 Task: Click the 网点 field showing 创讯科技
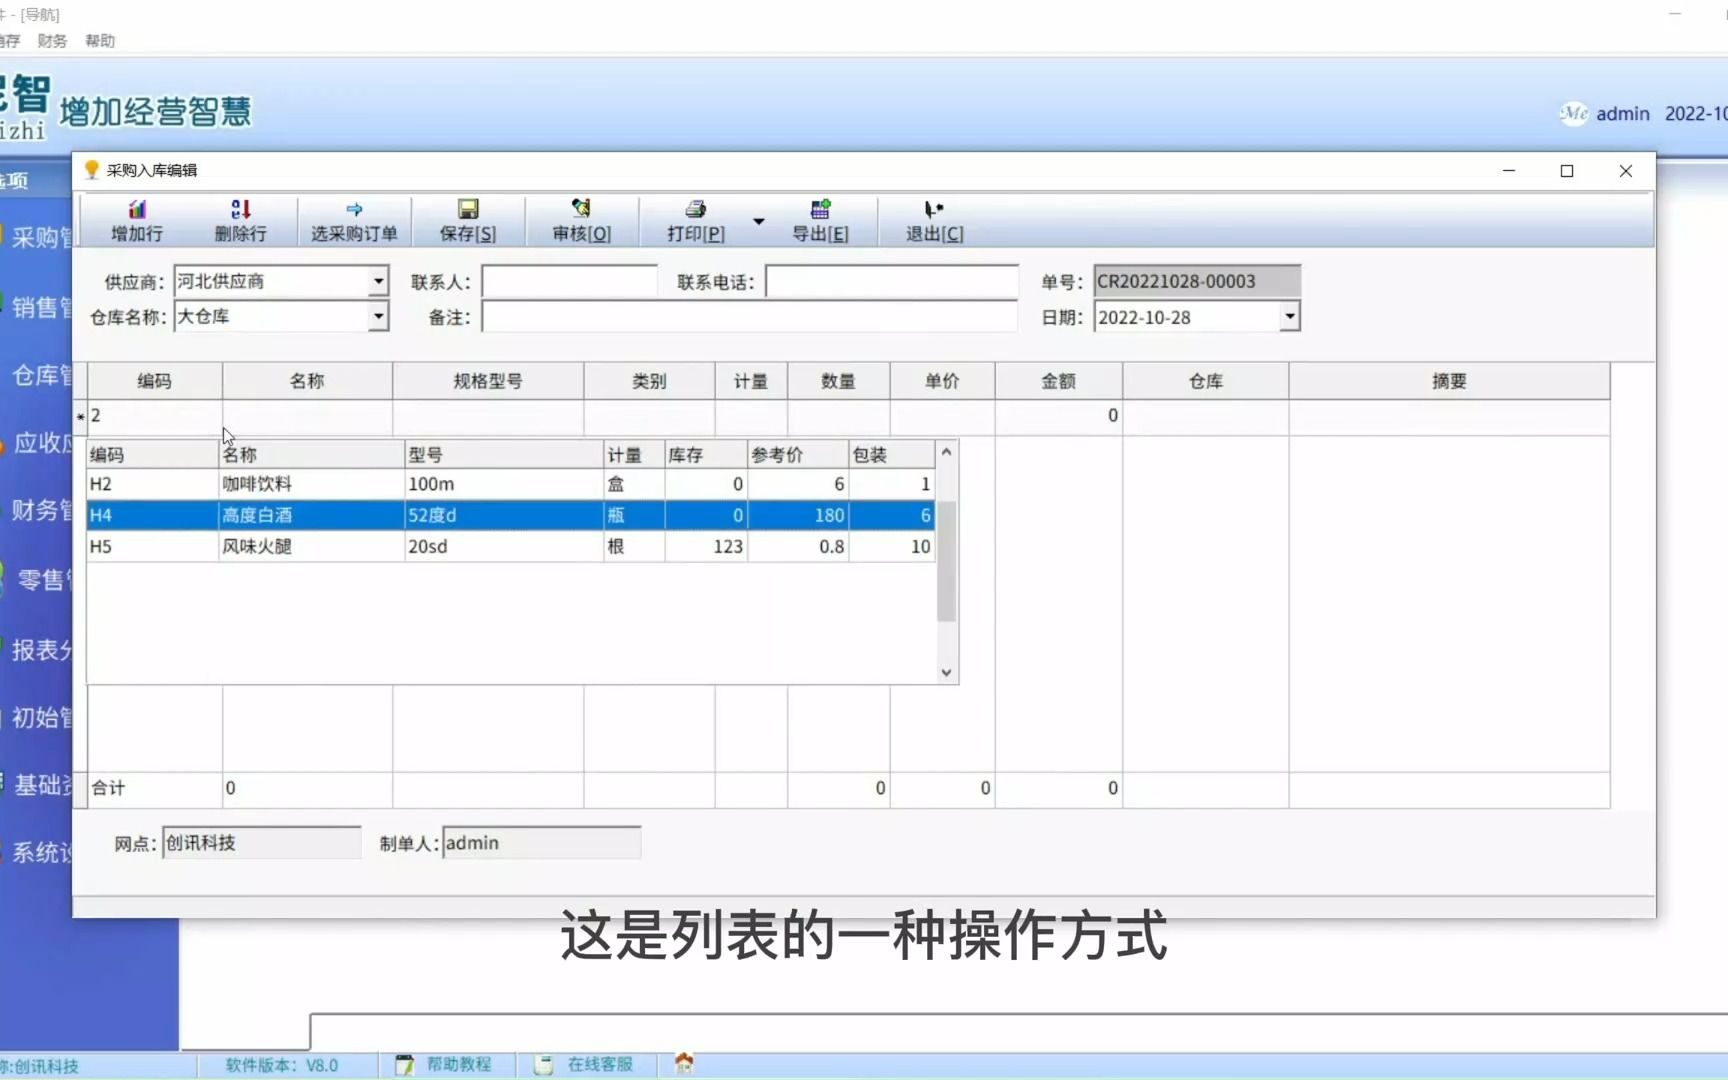(x=261, y=843)
